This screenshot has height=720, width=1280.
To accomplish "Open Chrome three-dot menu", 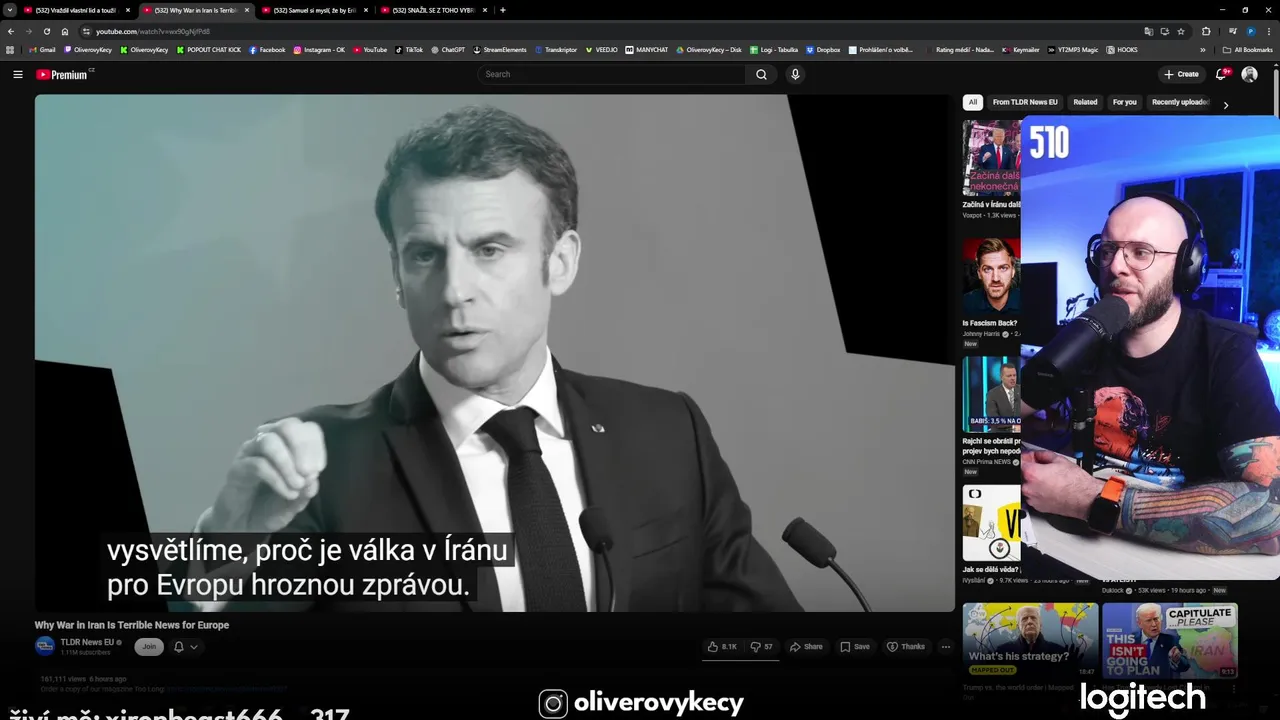I will 1269,31.
